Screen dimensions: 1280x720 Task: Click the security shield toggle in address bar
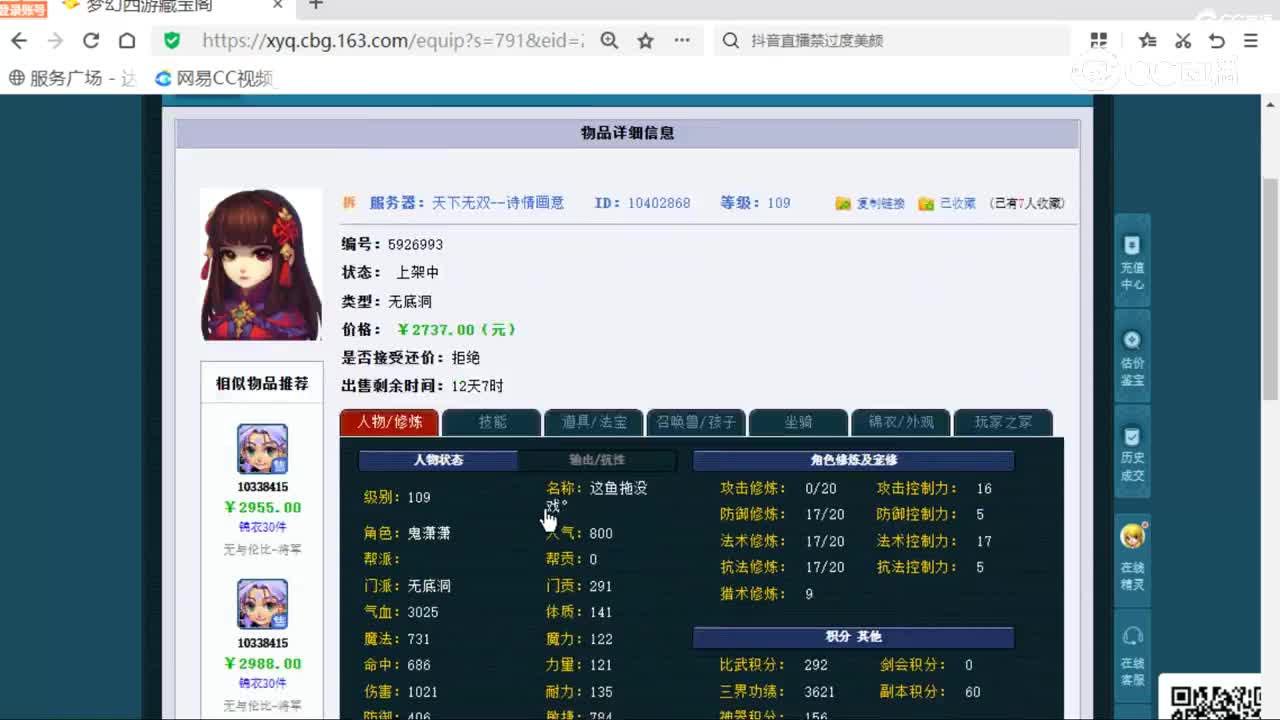(x=170, y=41)
